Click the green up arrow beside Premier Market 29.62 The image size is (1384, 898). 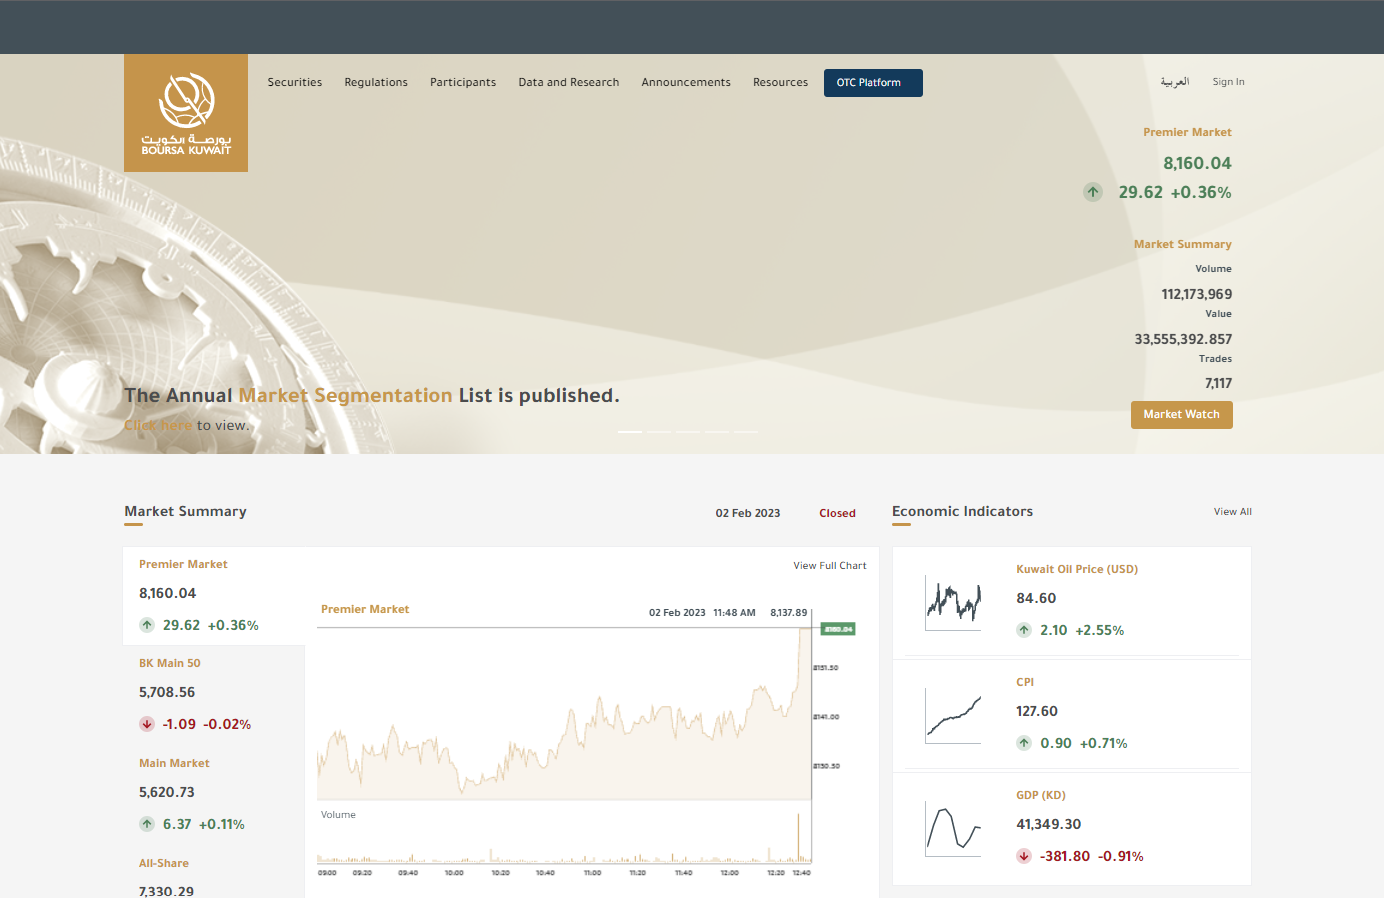click(x=147, y=625)
